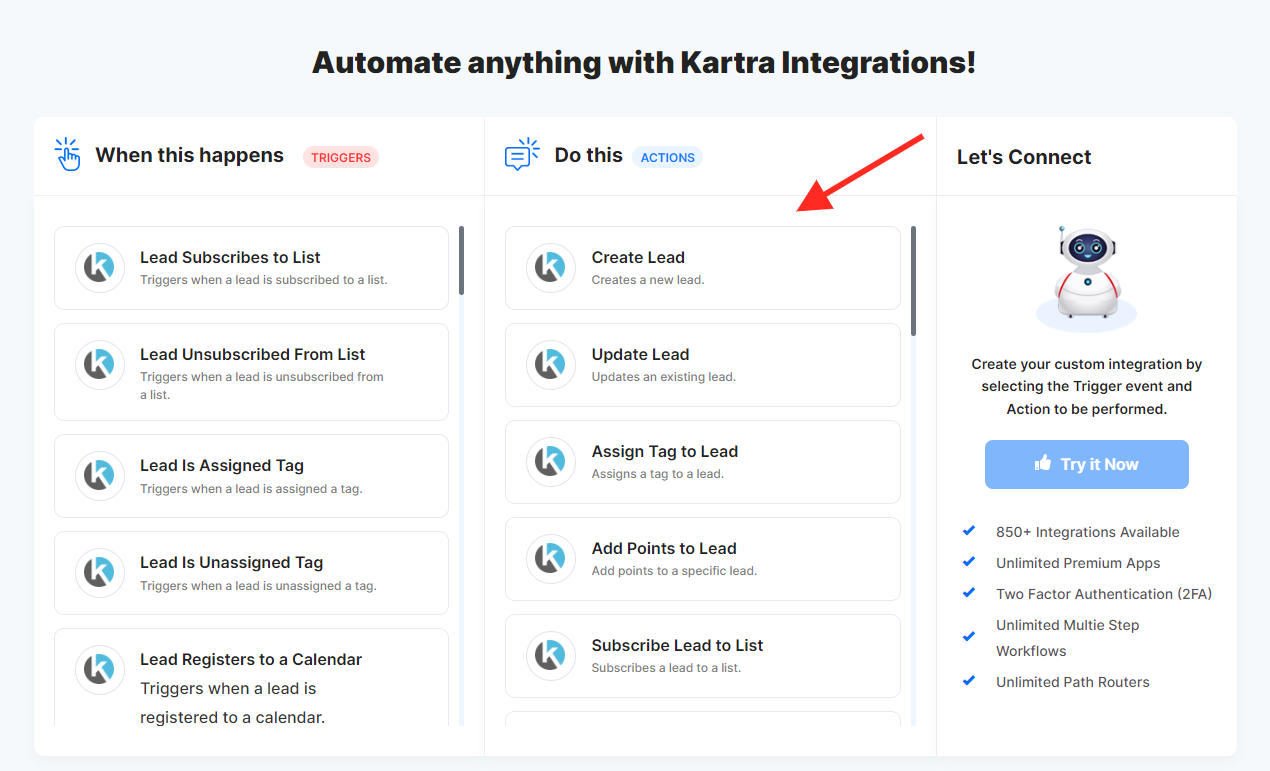This screenshot has width=1270, height=771.
Task: Click Kartra icon beside Lead Subscribes to List
Action: [x=100, y=268]
